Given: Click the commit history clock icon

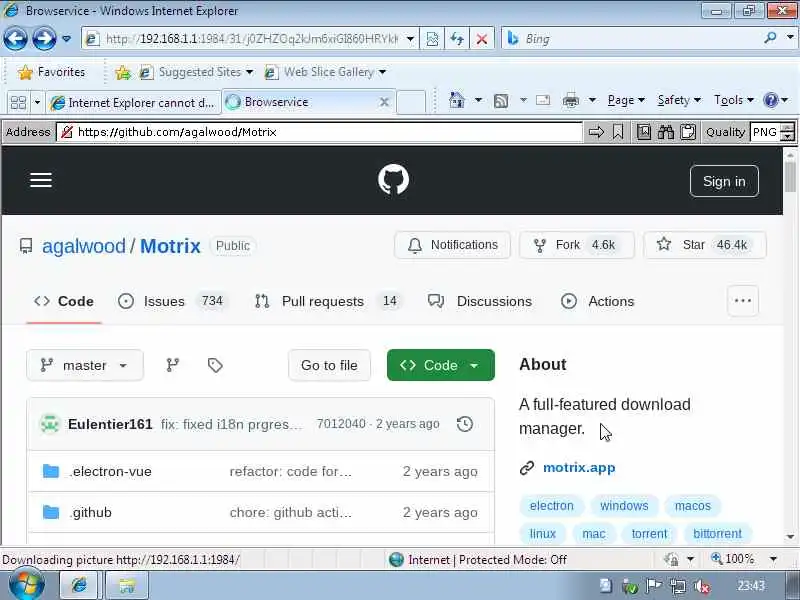Looking at the screenshot, I should click(x=464, y=424).
